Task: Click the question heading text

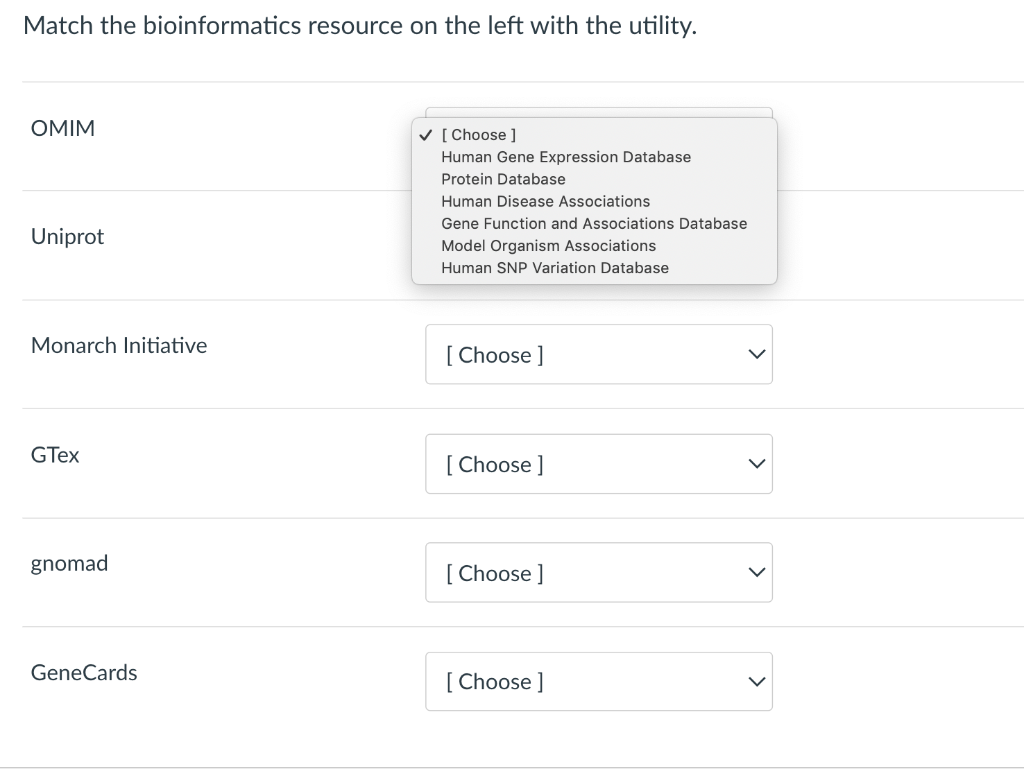Action: point(360,25)
